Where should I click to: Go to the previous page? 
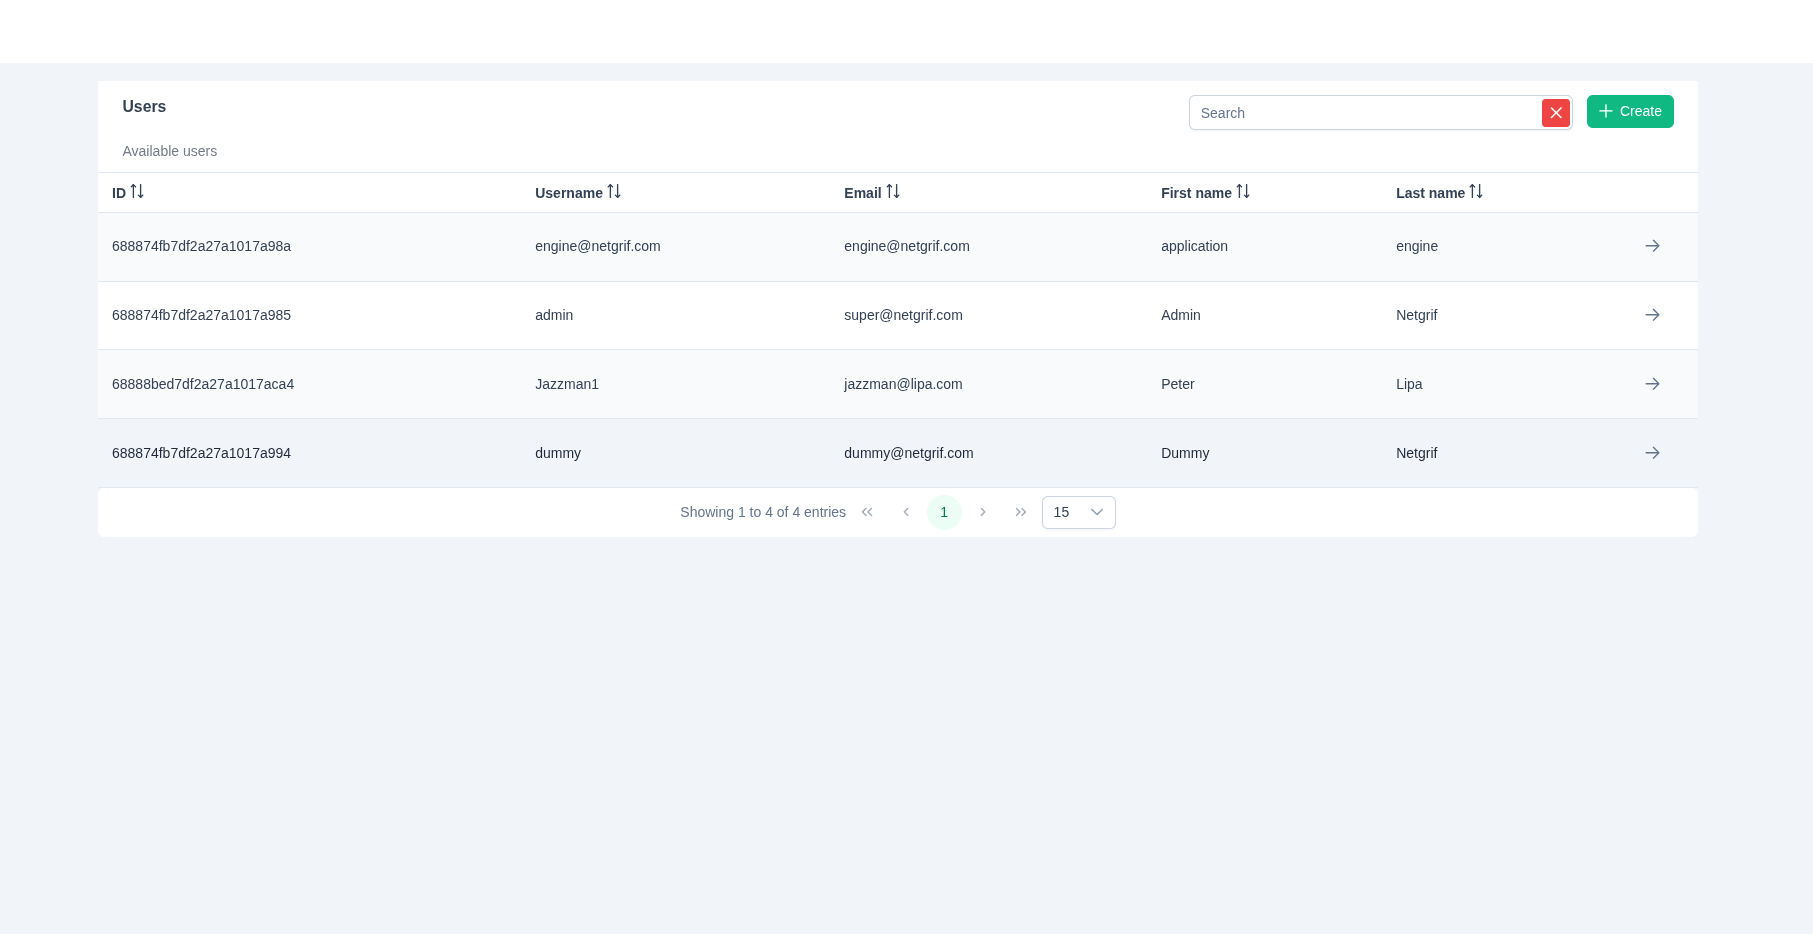906,512
